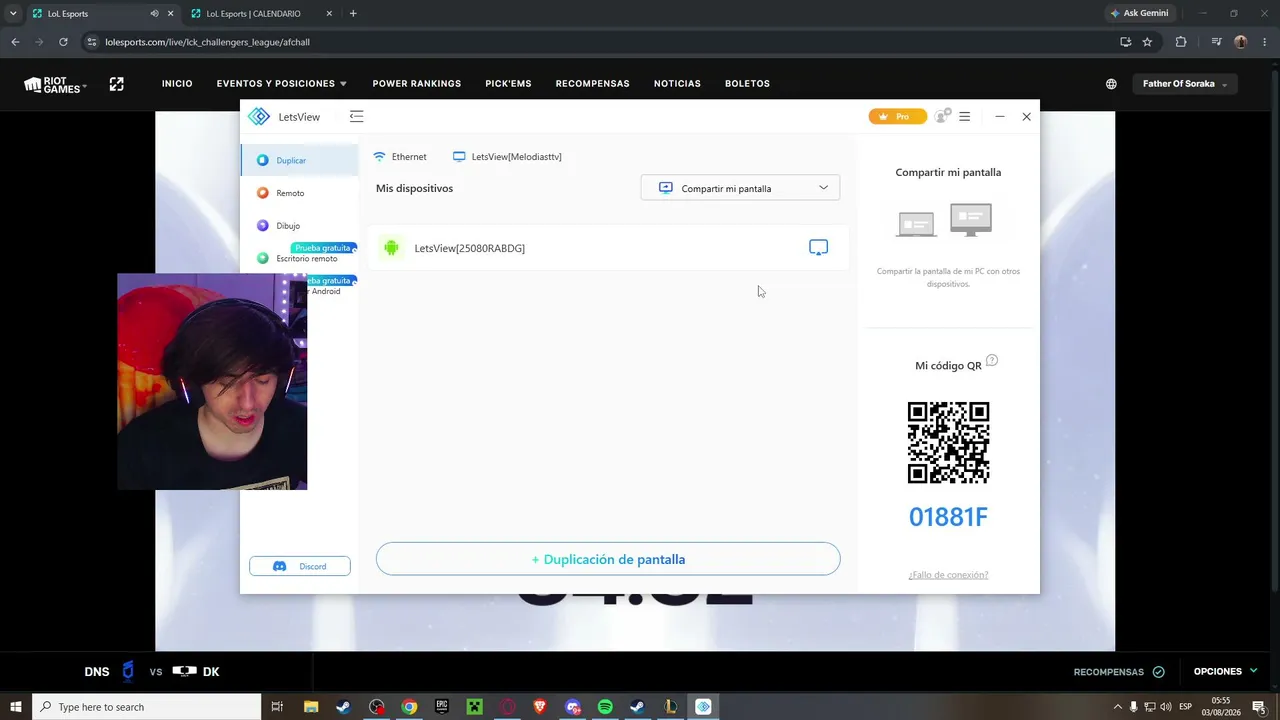Click the LetsView QR code image
1280x720 pixels.
[948, 443]
